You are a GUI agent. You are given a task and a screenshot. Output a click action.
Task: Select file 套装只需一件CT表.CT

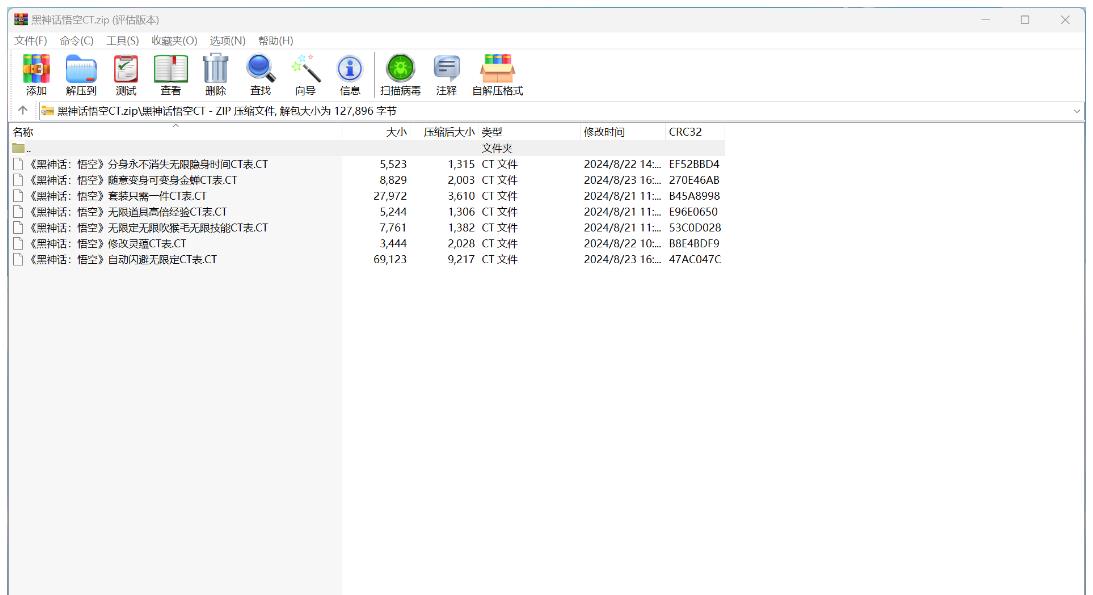pos(117,196)
